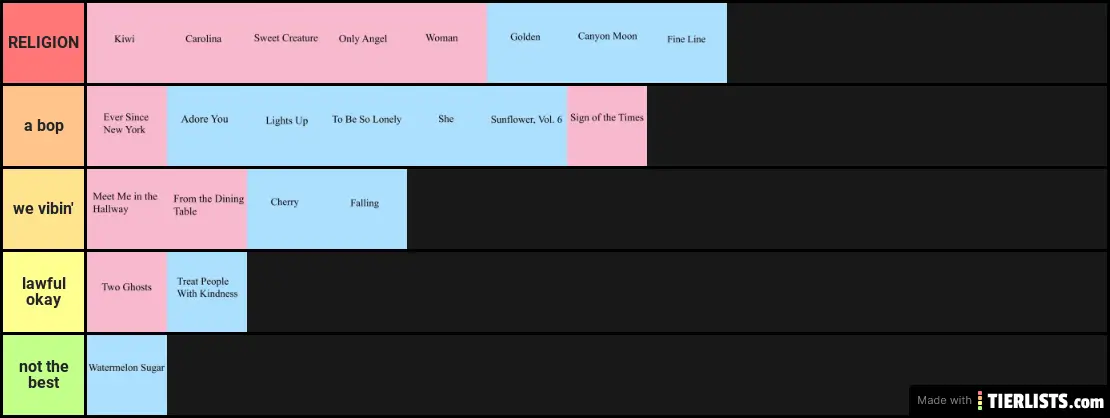The width and height of the screenshot is (1110, 418).
Task: Click Treat People With Kindness tile
Action: point(207,292)
